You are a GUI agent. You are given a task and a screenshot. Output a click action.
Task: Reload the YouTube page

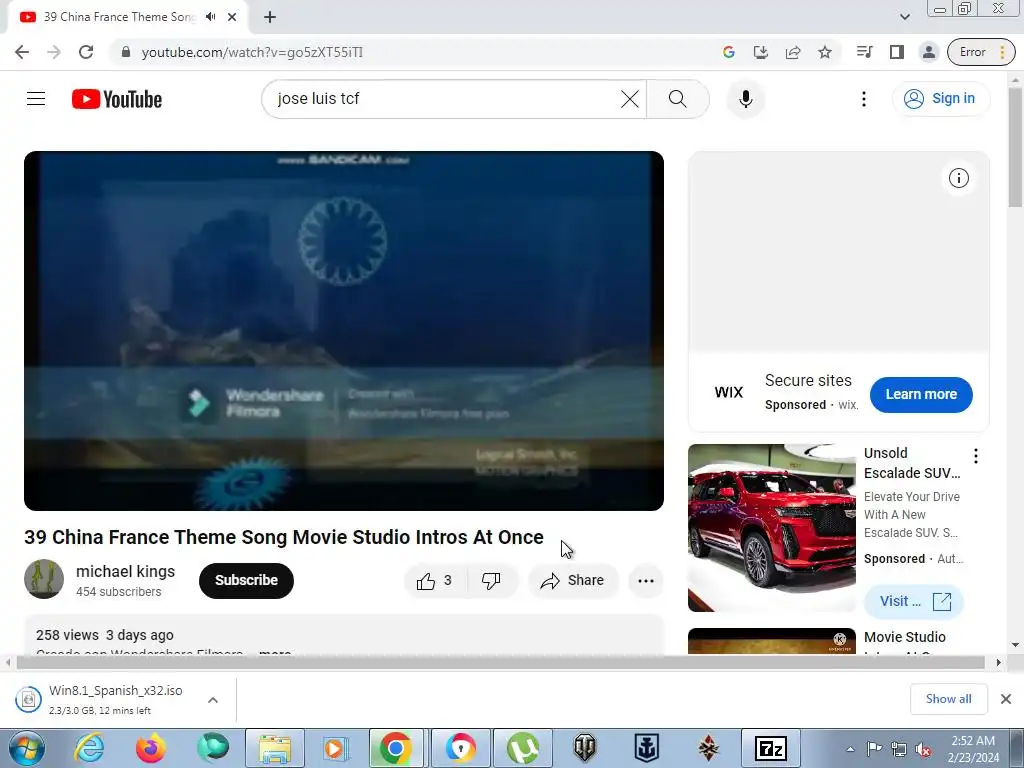[x=86, y=52]
